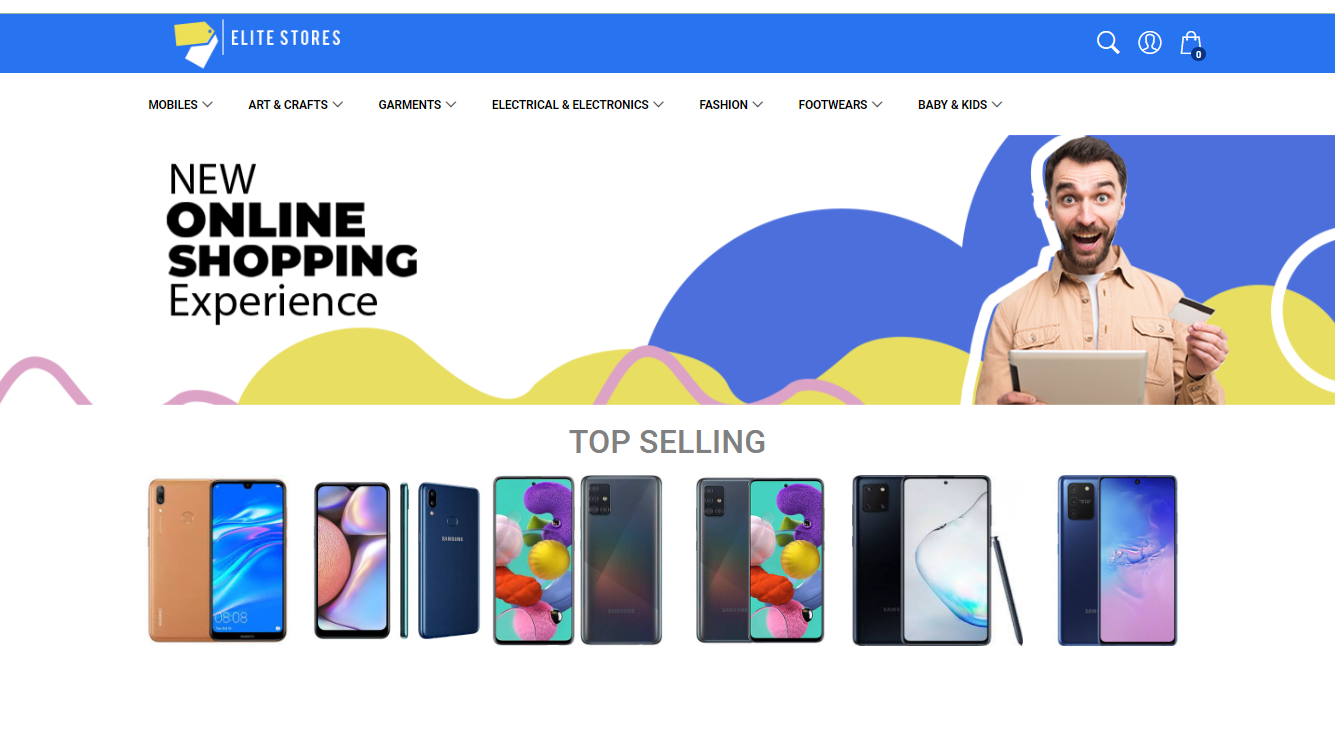The height and width of the screenshot is (750, 1342).
Task: Open the Electrical & Electronics menu
Action: click(577, 104)
